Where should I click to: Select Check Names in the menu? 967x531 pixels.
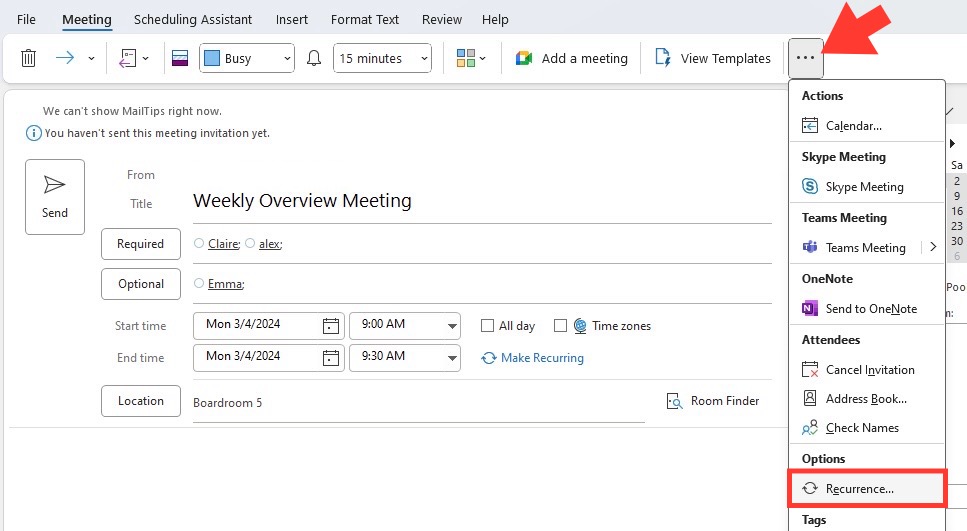click(867, 427)
